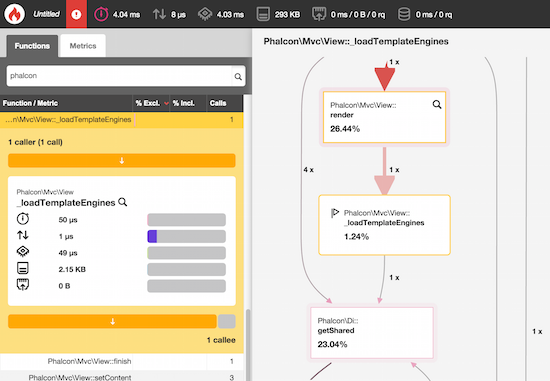Image resolution: width=550 pixels, height=381 pixels.
Task: Select the SQL database icon in top bar
Action: point(404,14)
